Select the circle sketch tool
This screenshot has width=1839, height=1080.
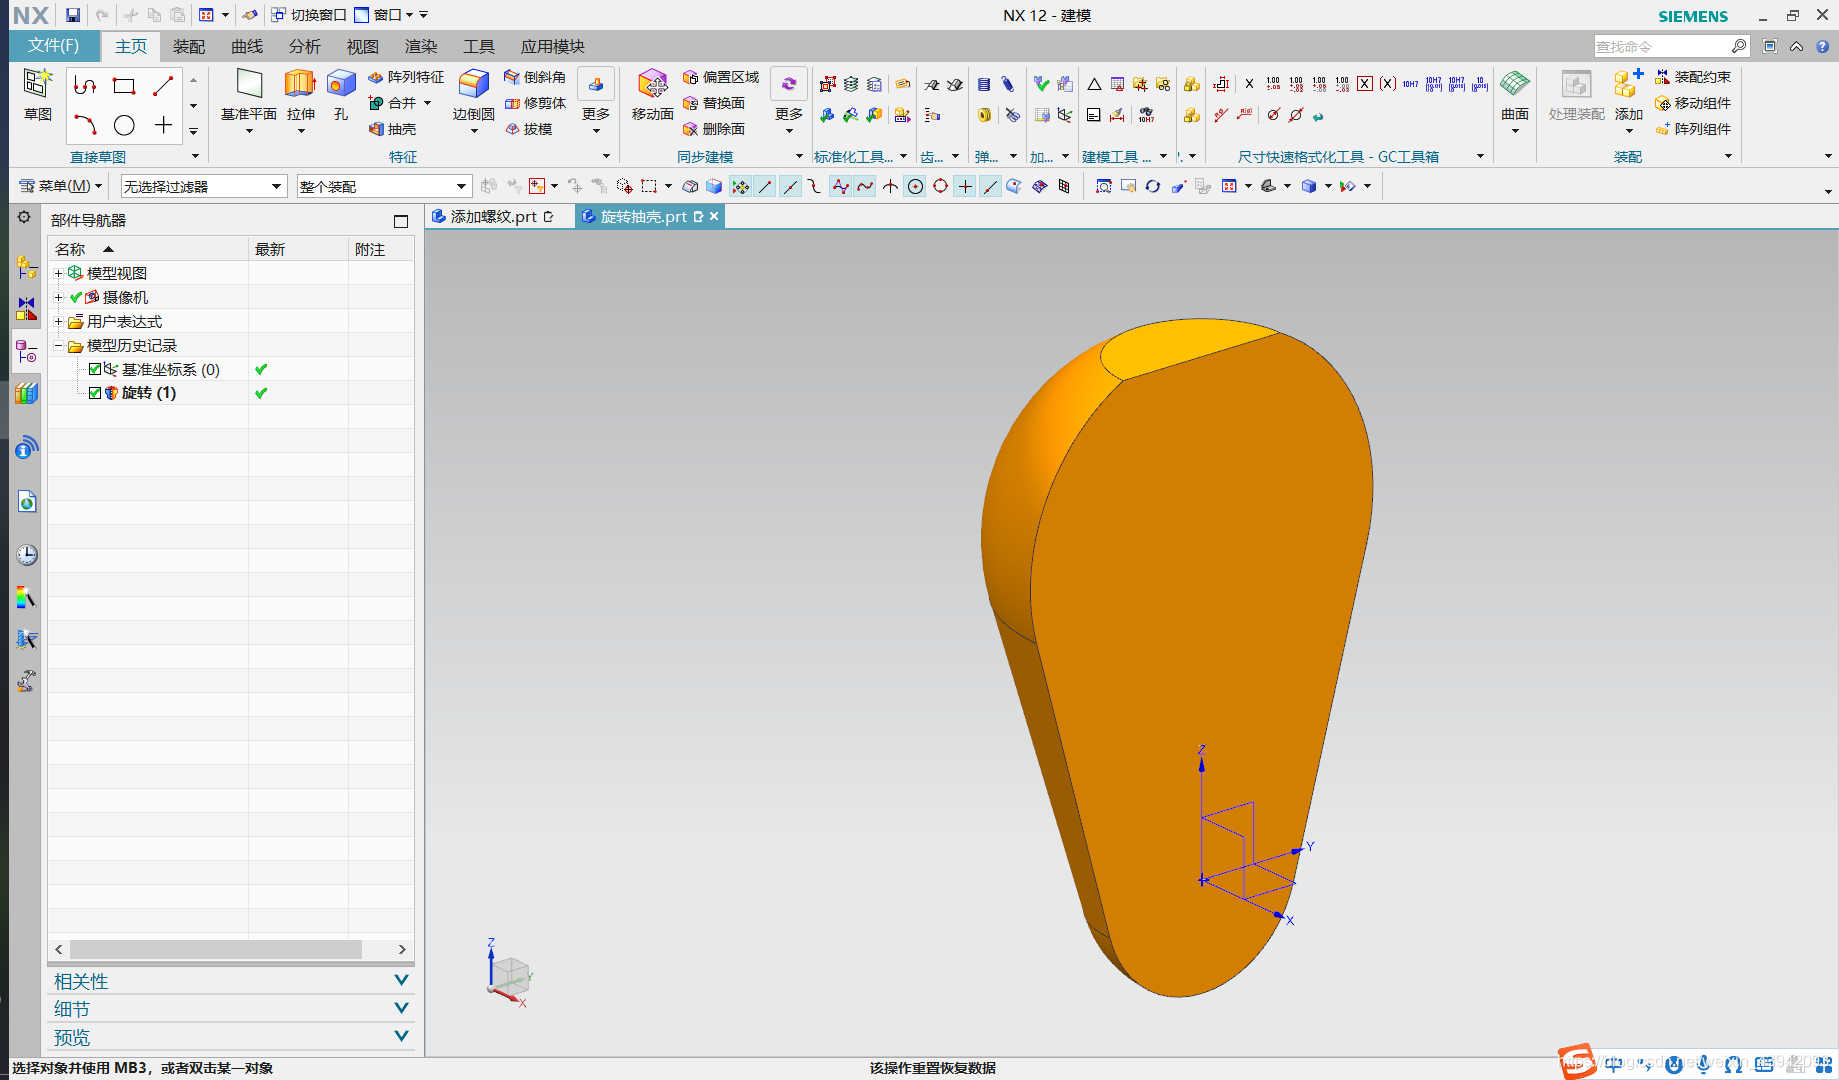tap(124, 125)
